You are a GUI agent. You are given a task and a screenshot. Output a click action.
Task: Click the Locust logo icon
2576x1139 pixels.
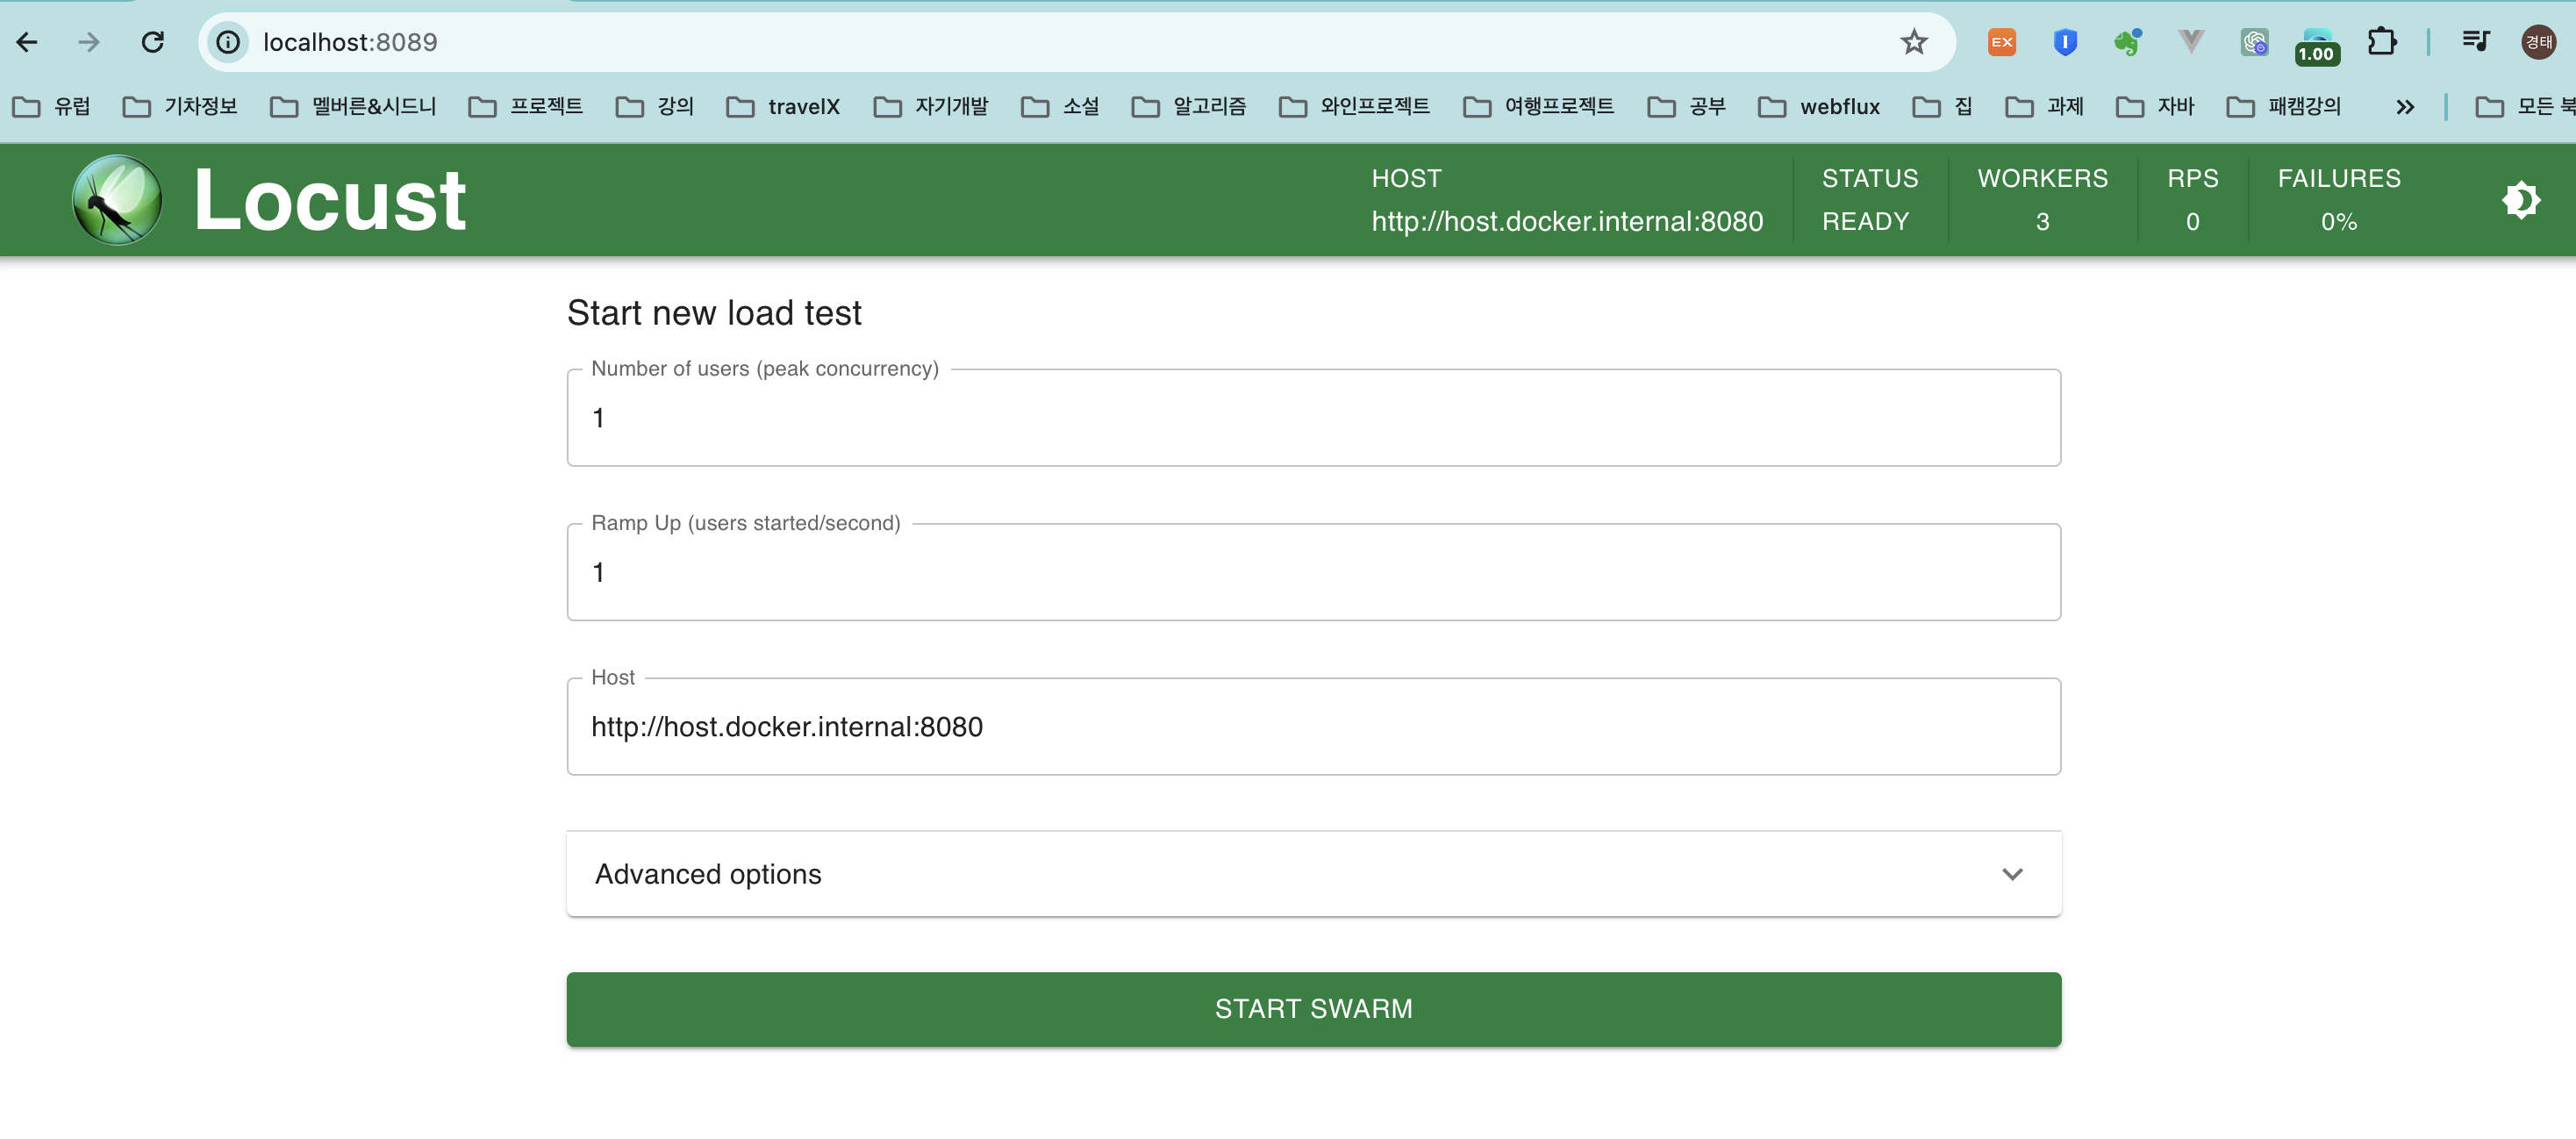117,200
